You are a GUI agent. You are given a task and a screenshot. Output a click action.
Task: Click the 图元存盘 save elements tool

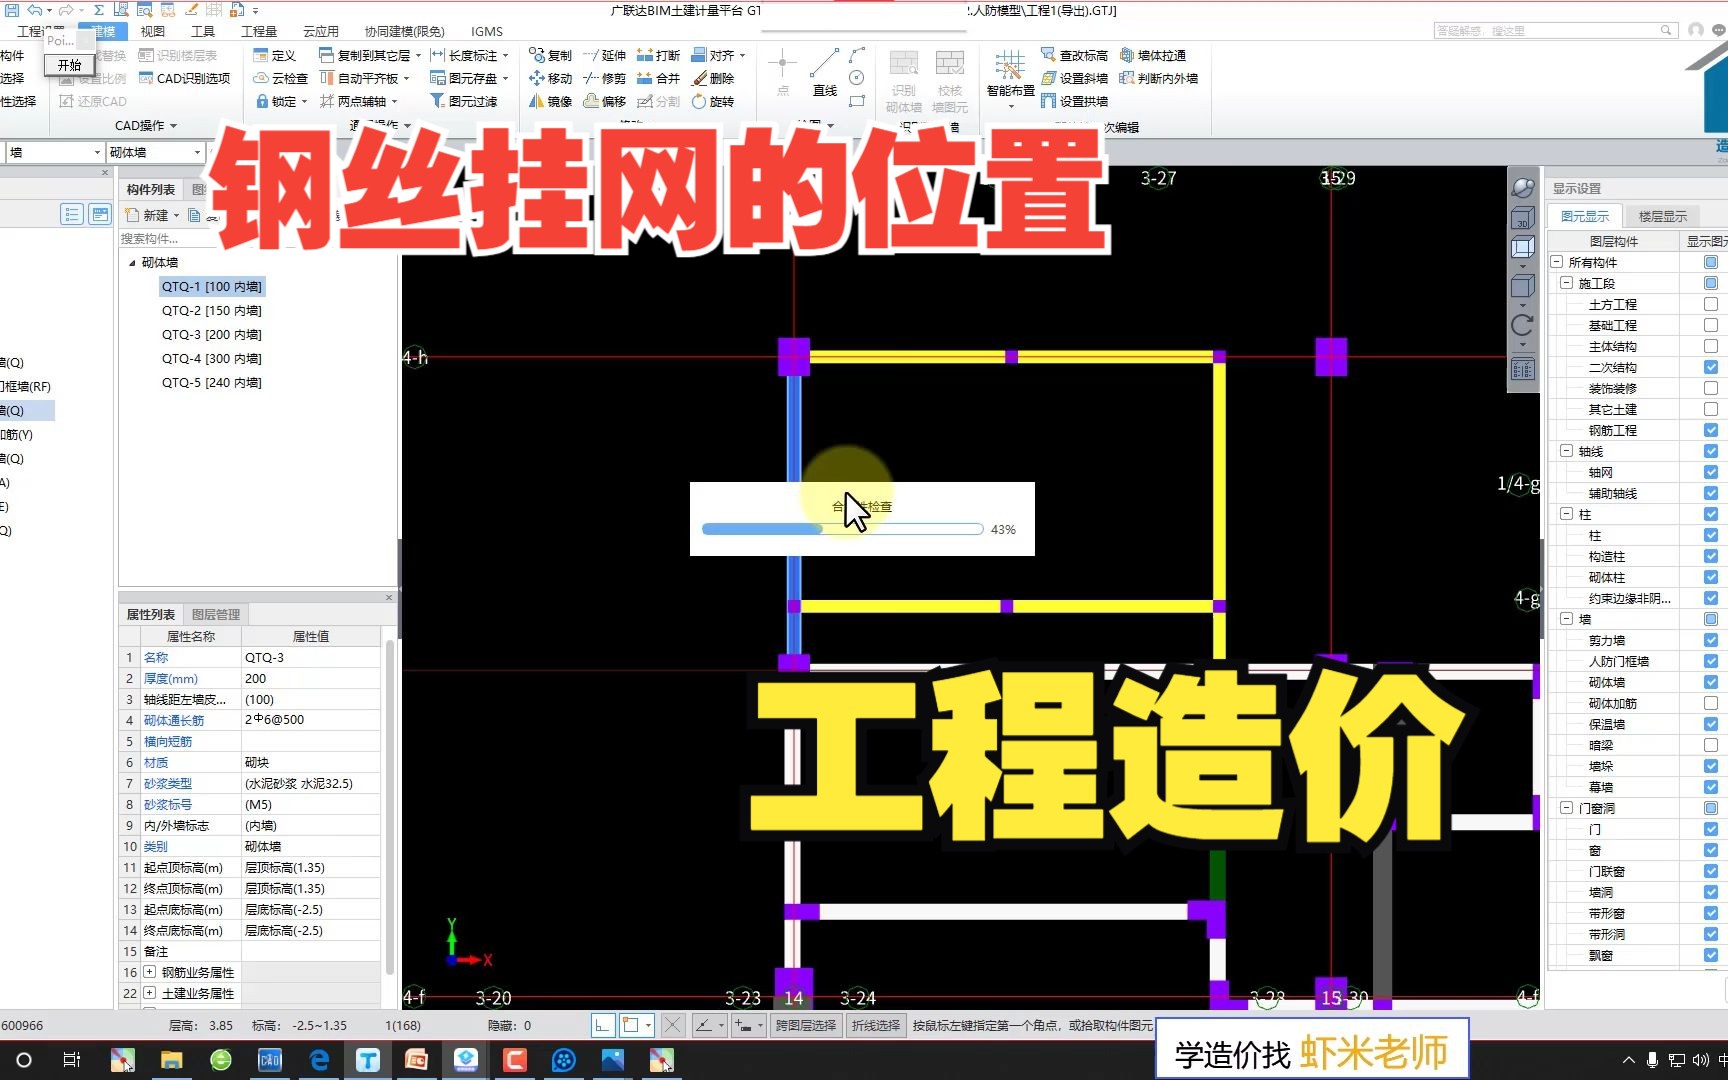pyautogui.click(x=469, y=78)
